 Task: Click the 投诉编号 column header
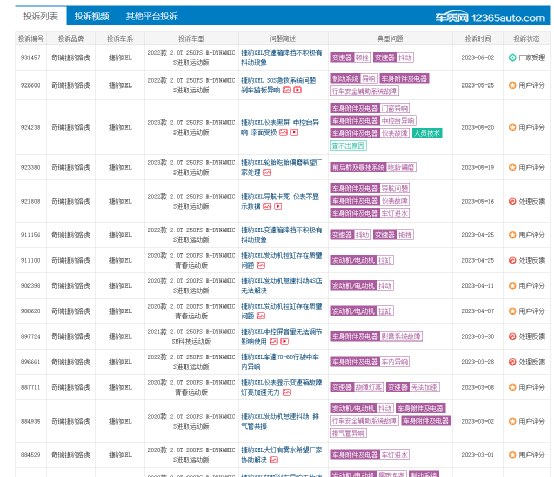tap(31, 39)
